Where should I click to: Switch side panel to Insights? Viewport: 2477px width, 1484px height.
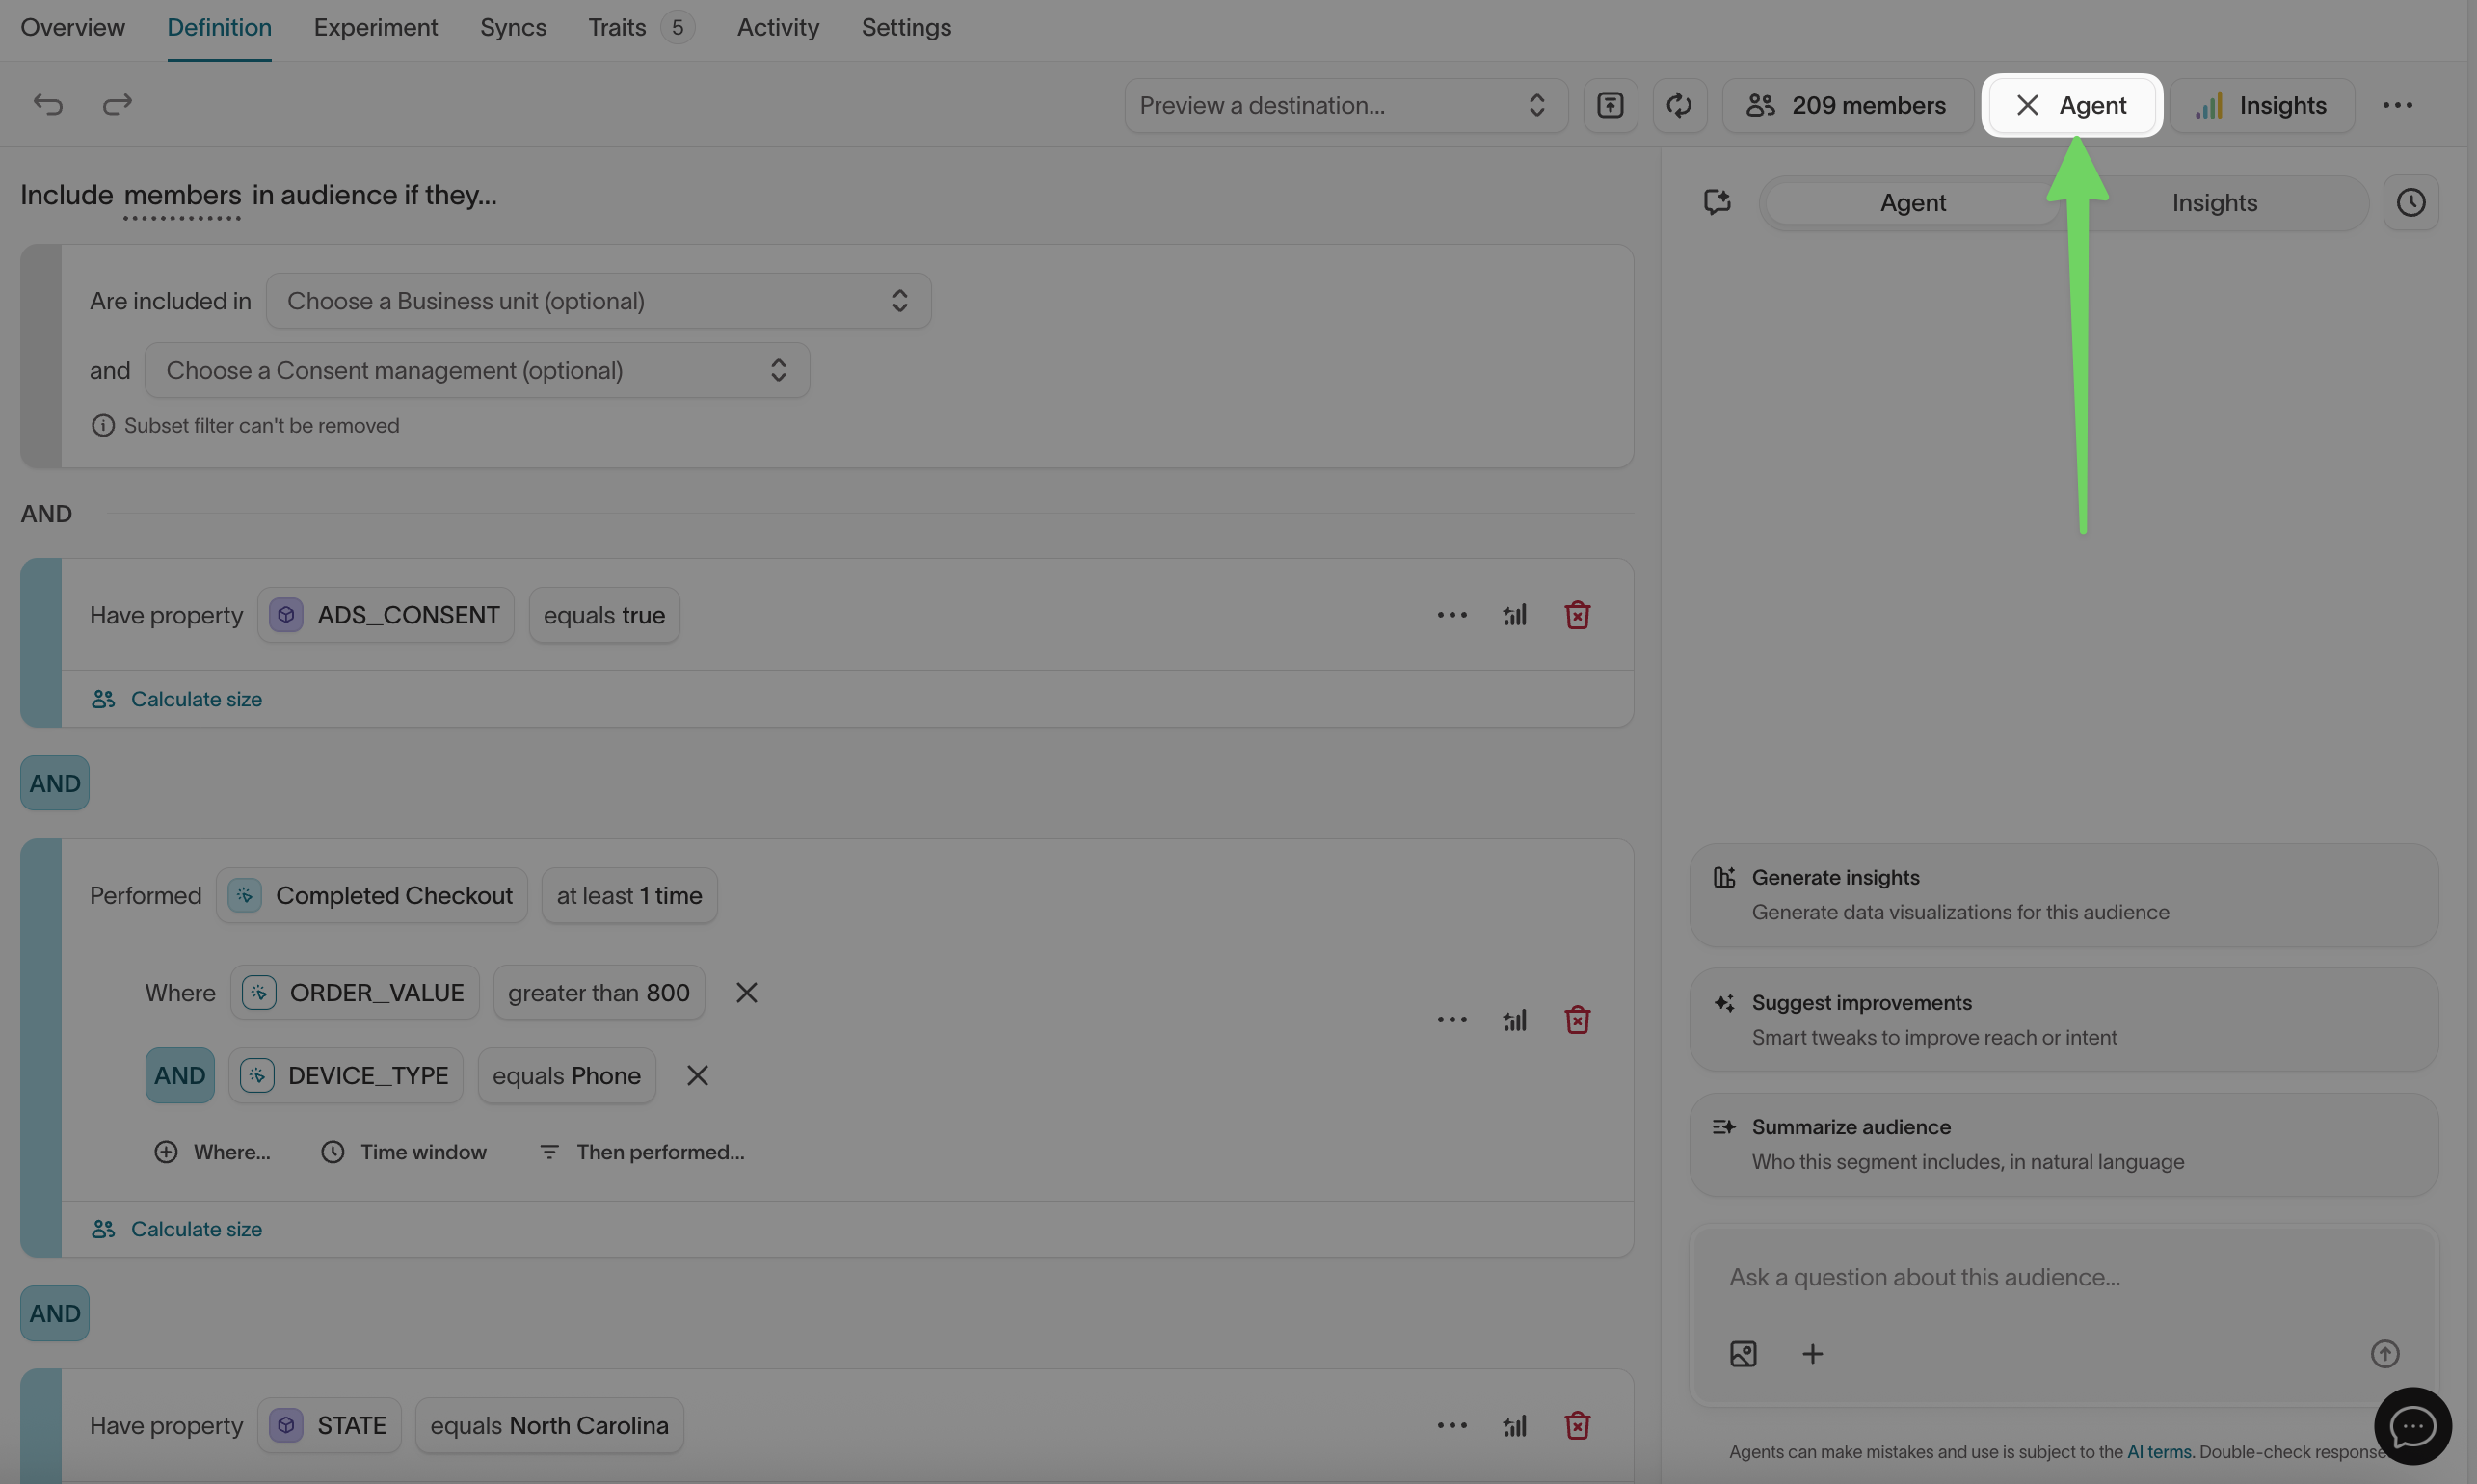point(2214,203)
